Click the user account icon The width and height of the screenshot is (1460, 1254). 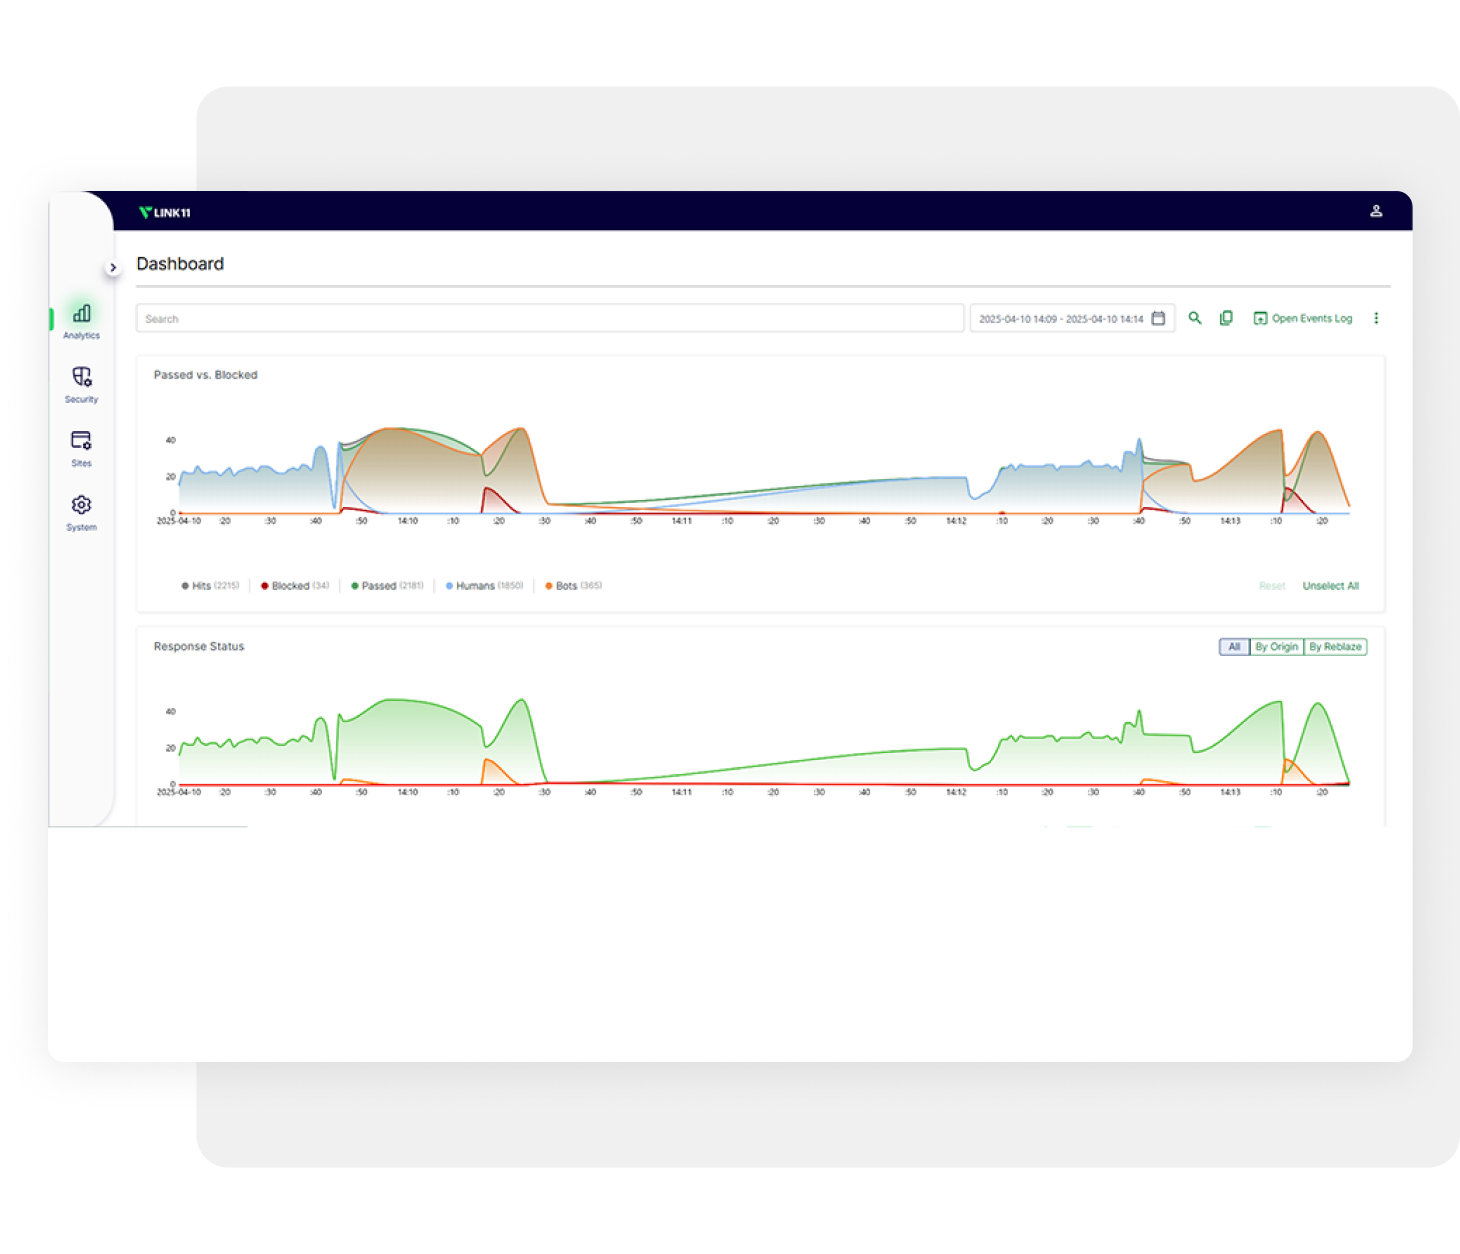[x=1376, y=211]
